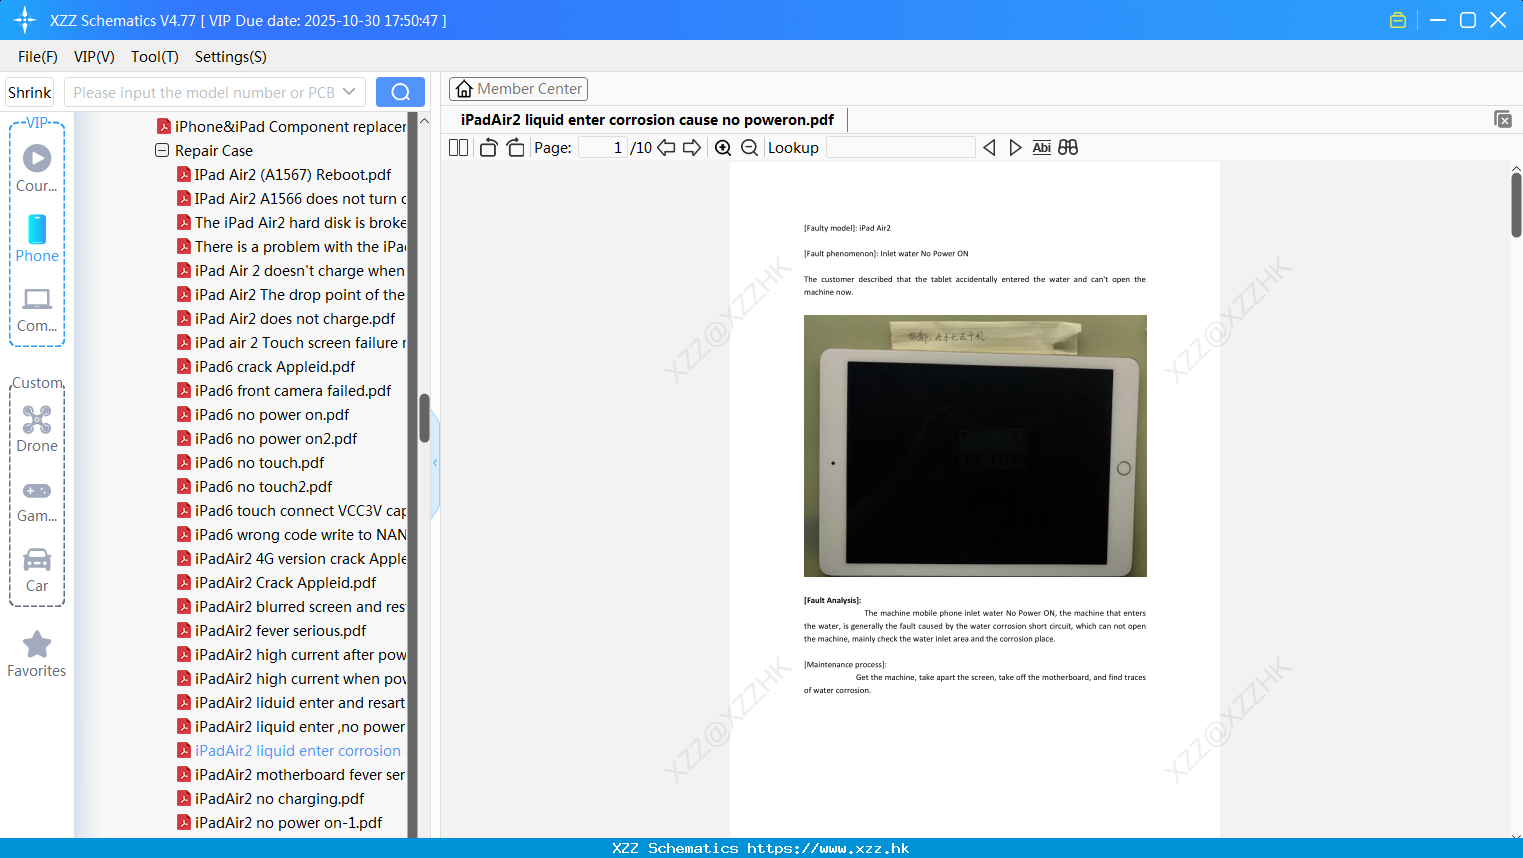Zoom out of the PDF
Image resolution: width=1523 pixels, height=858 pixels.
tap(749, 148)
